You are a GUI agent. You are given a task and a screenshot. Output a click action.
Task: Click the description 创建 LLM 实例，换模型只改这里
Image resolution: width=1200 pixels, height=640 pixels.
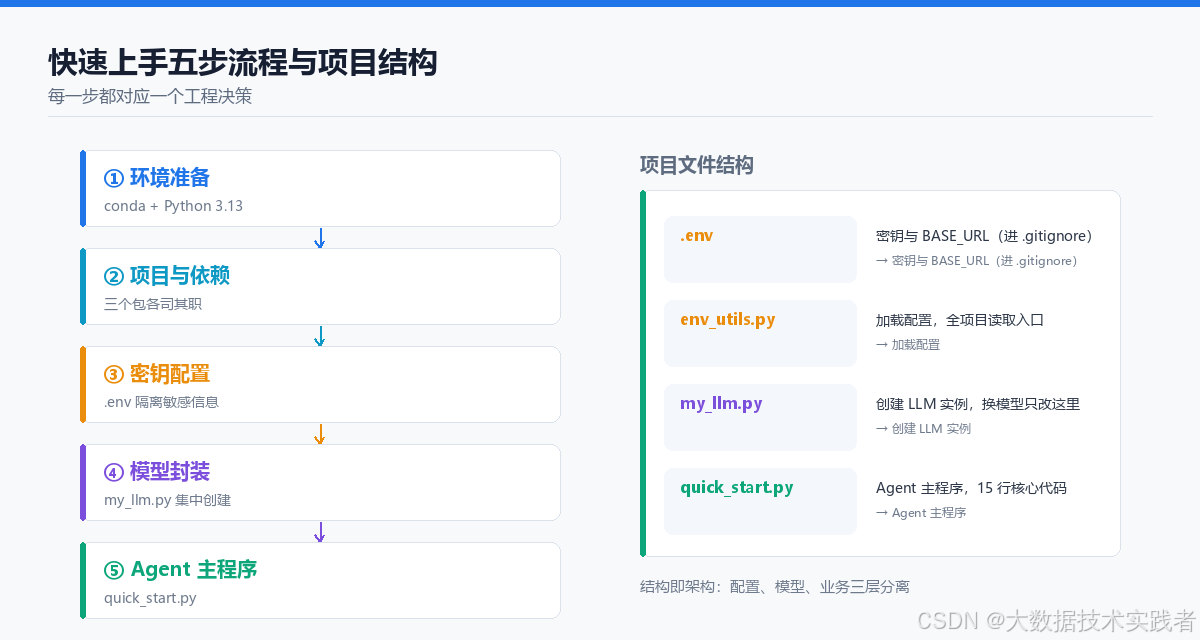[x=978, y=404]
